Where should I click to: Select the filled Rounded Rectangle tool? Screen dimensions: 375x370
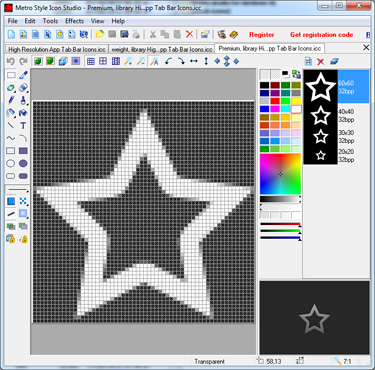pyautogui.click(x=23, y=176)
